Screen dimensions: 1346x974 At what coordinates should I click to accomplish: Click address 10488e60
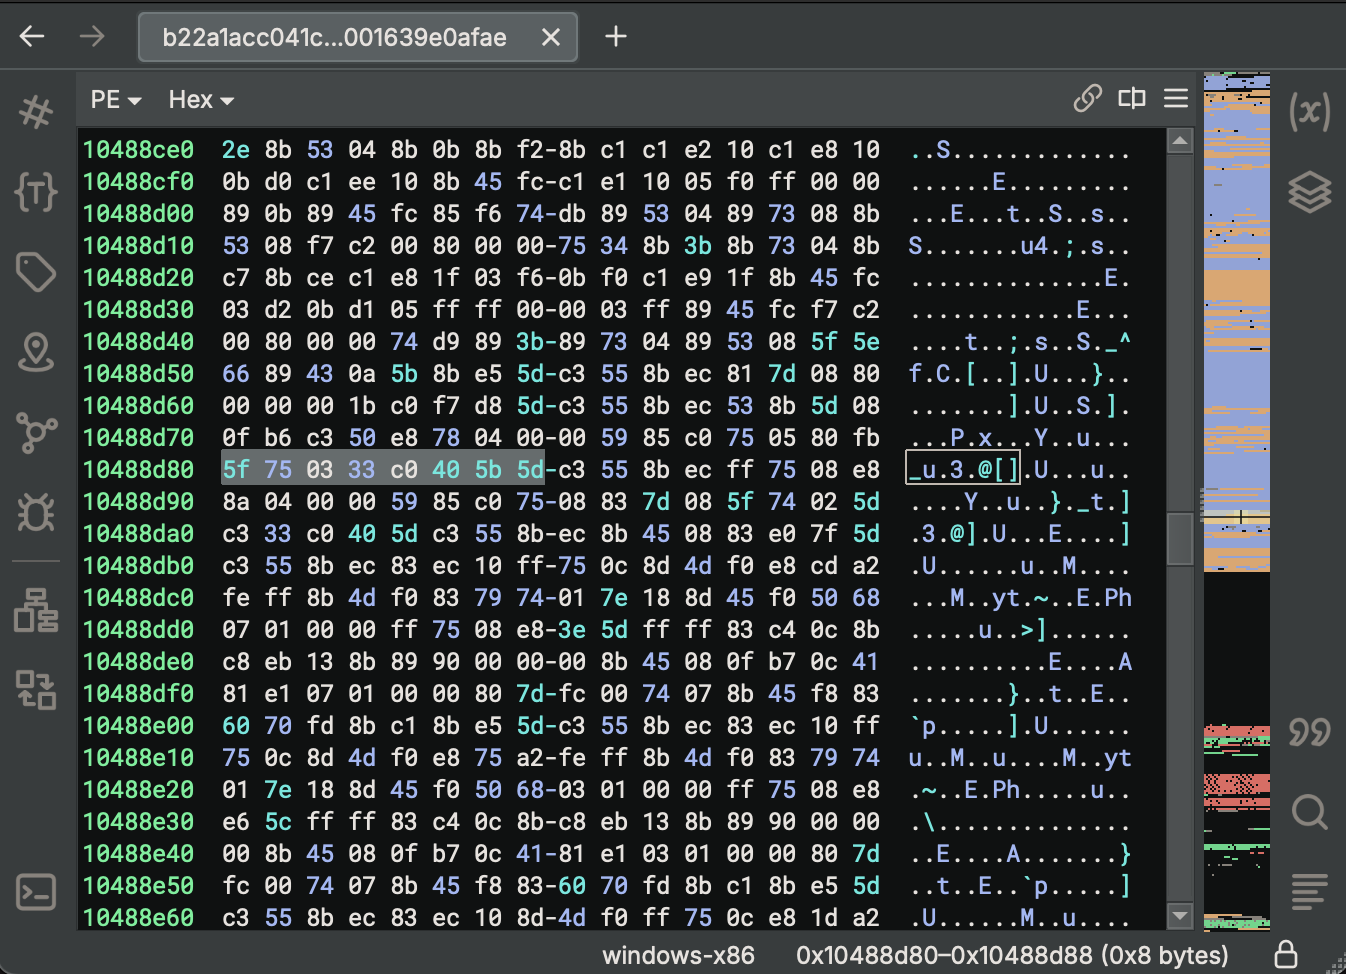click(x=138, y=918)
